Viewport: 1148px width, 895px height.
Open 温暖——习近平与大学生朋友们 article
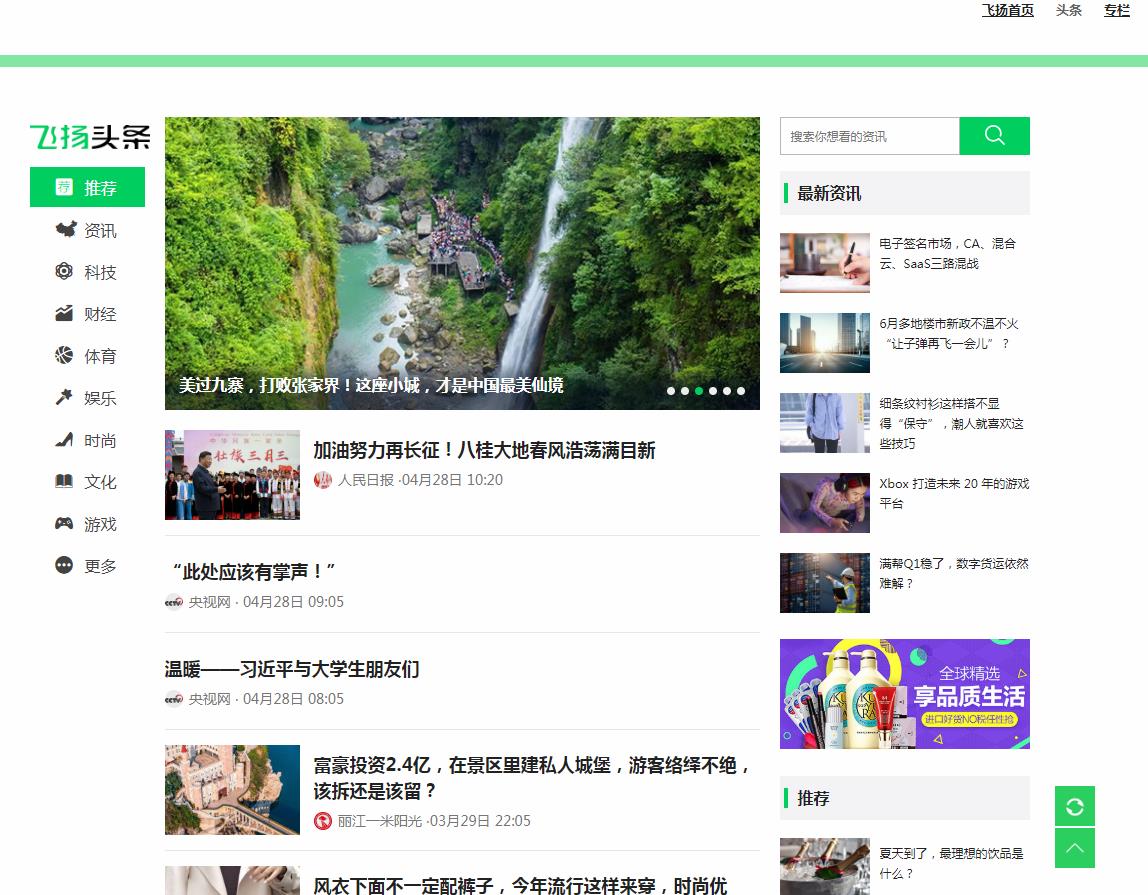click(292, 669)
